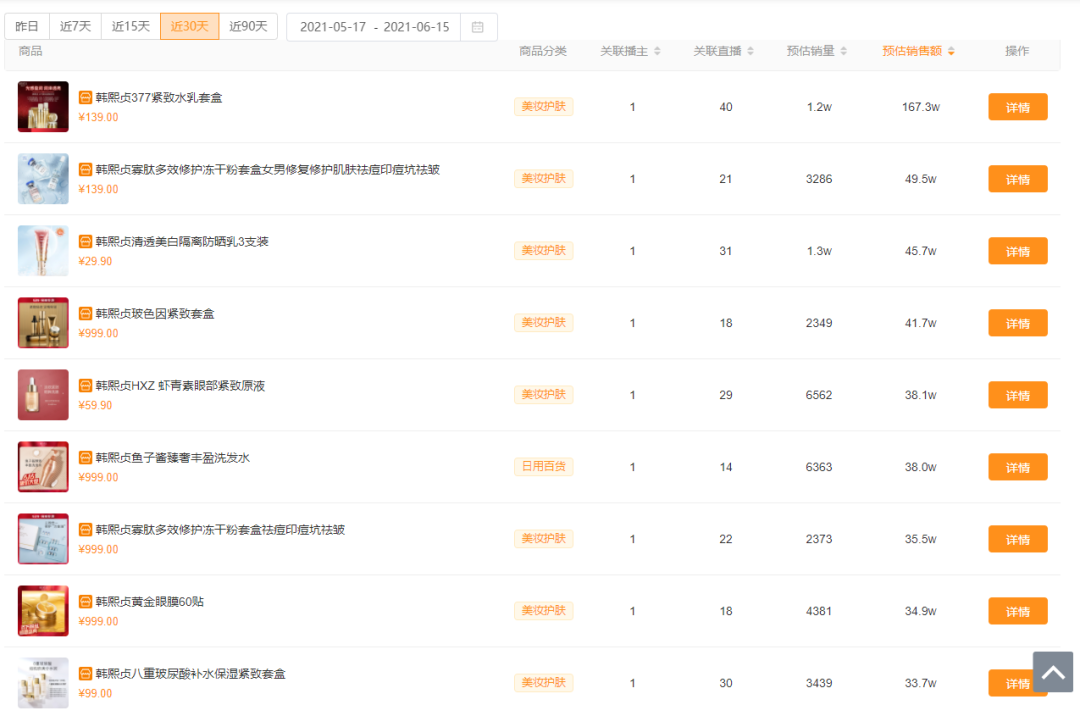The image size is (1080, 716).
Task: Click the 167.3w sales amount value
Action: [x=921, y=107]
